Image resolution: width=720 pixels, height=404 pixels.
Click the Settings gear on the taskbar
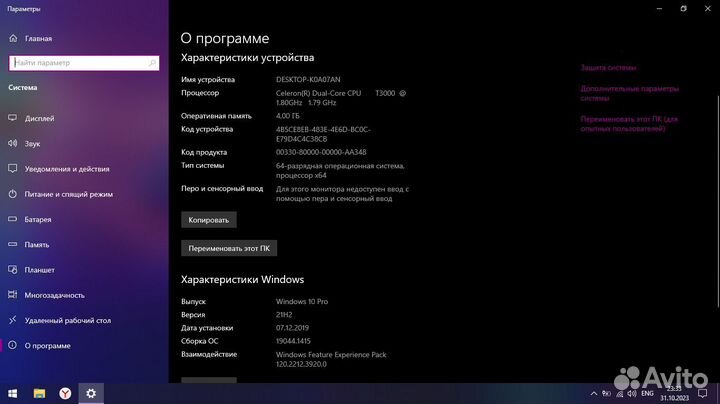click(91, 393)
